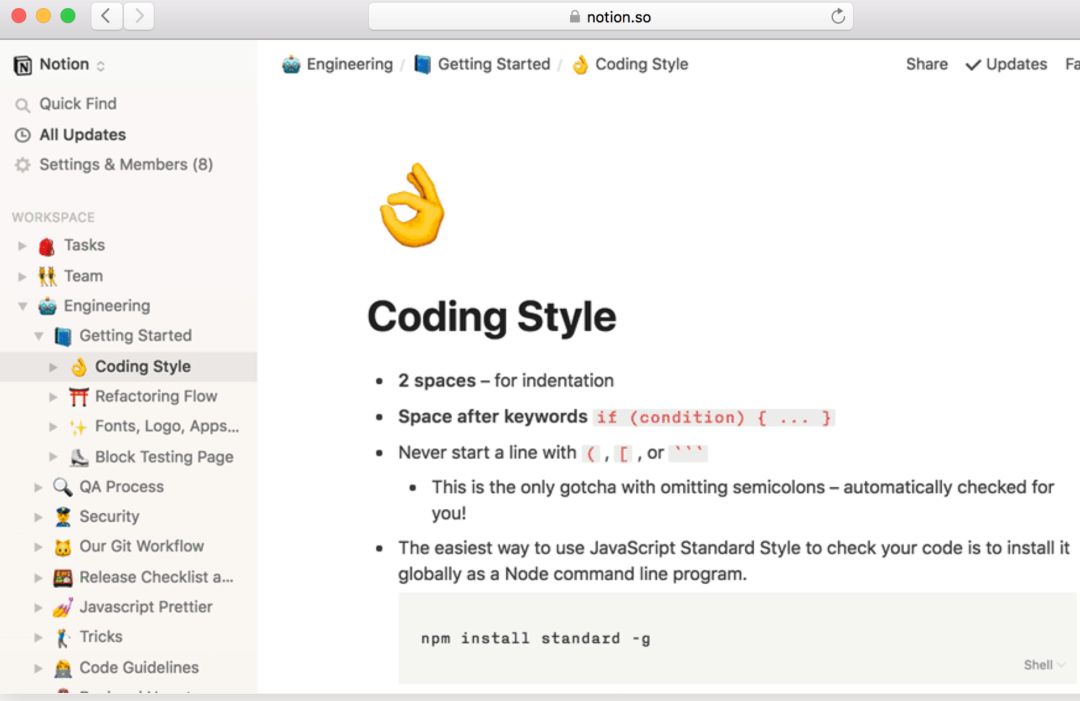This screenshot has width=1080, height=701.
Task: Go back in browser history
Action: pyautogui.click(x=106, y=16)
